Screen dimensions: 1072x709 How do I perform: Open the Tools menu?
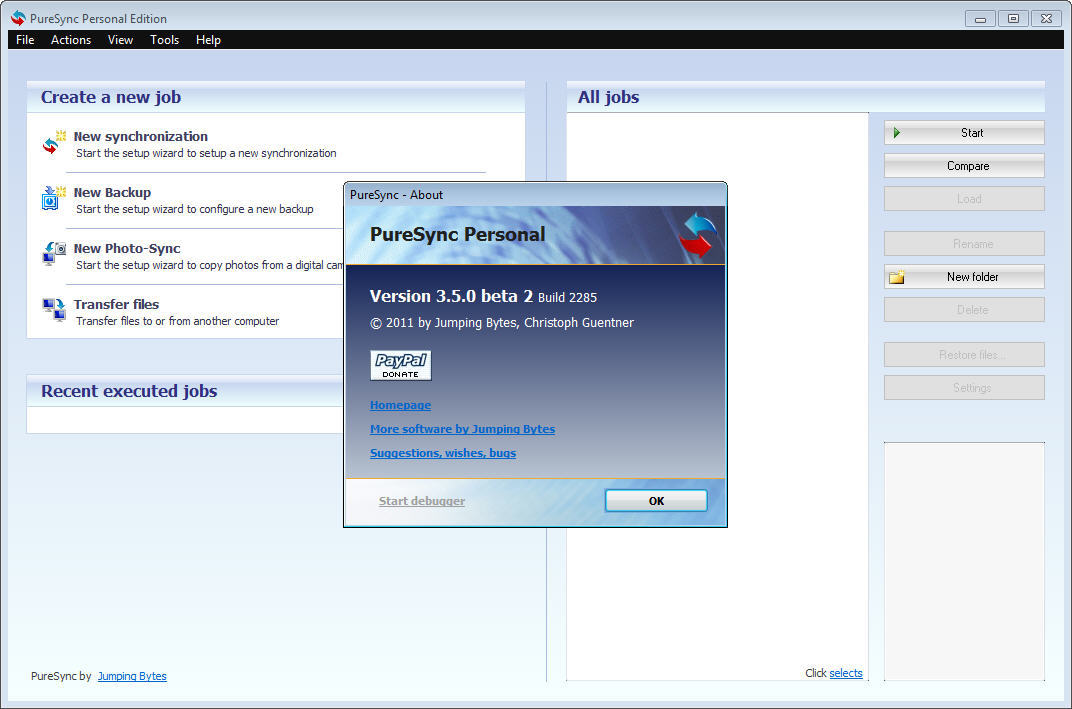pyautogui.click(x=164, y=40)
